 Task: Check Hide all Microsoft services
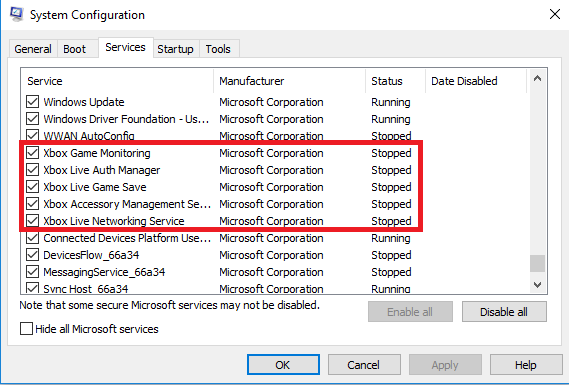pos(26,329)
